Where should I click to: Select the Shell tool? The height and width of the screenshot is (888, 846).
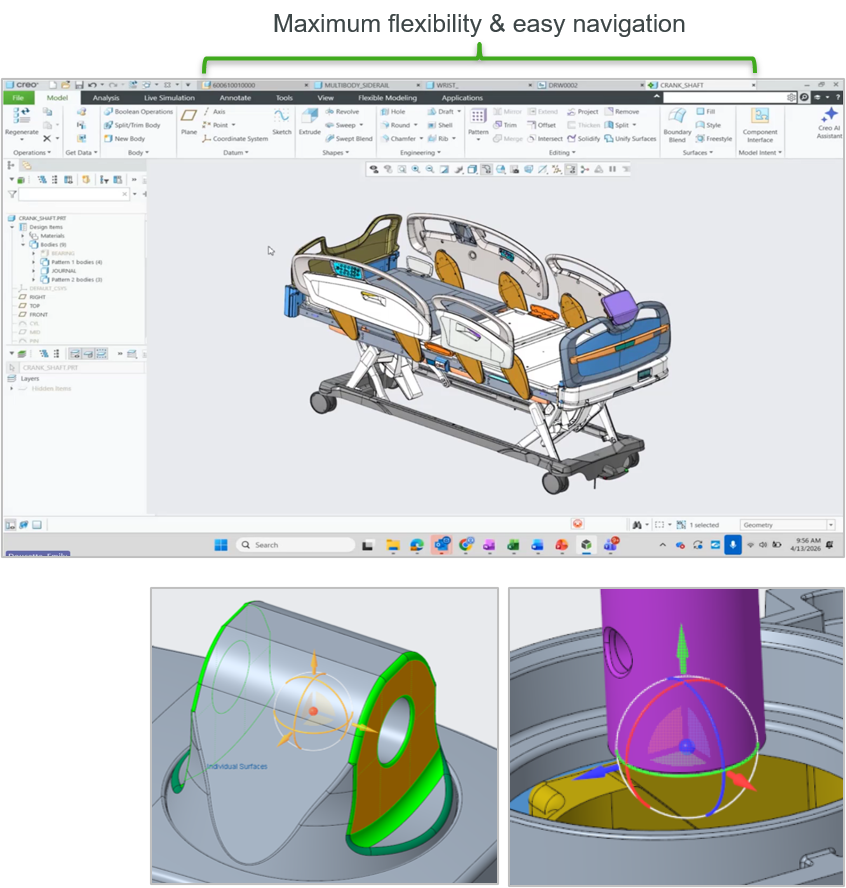(440, 125)
